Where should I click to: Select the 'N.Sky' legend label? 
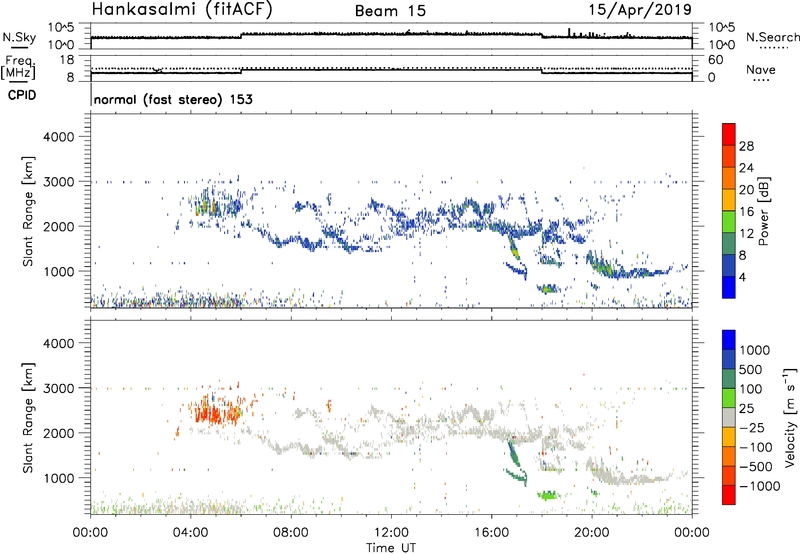(19, 38)
